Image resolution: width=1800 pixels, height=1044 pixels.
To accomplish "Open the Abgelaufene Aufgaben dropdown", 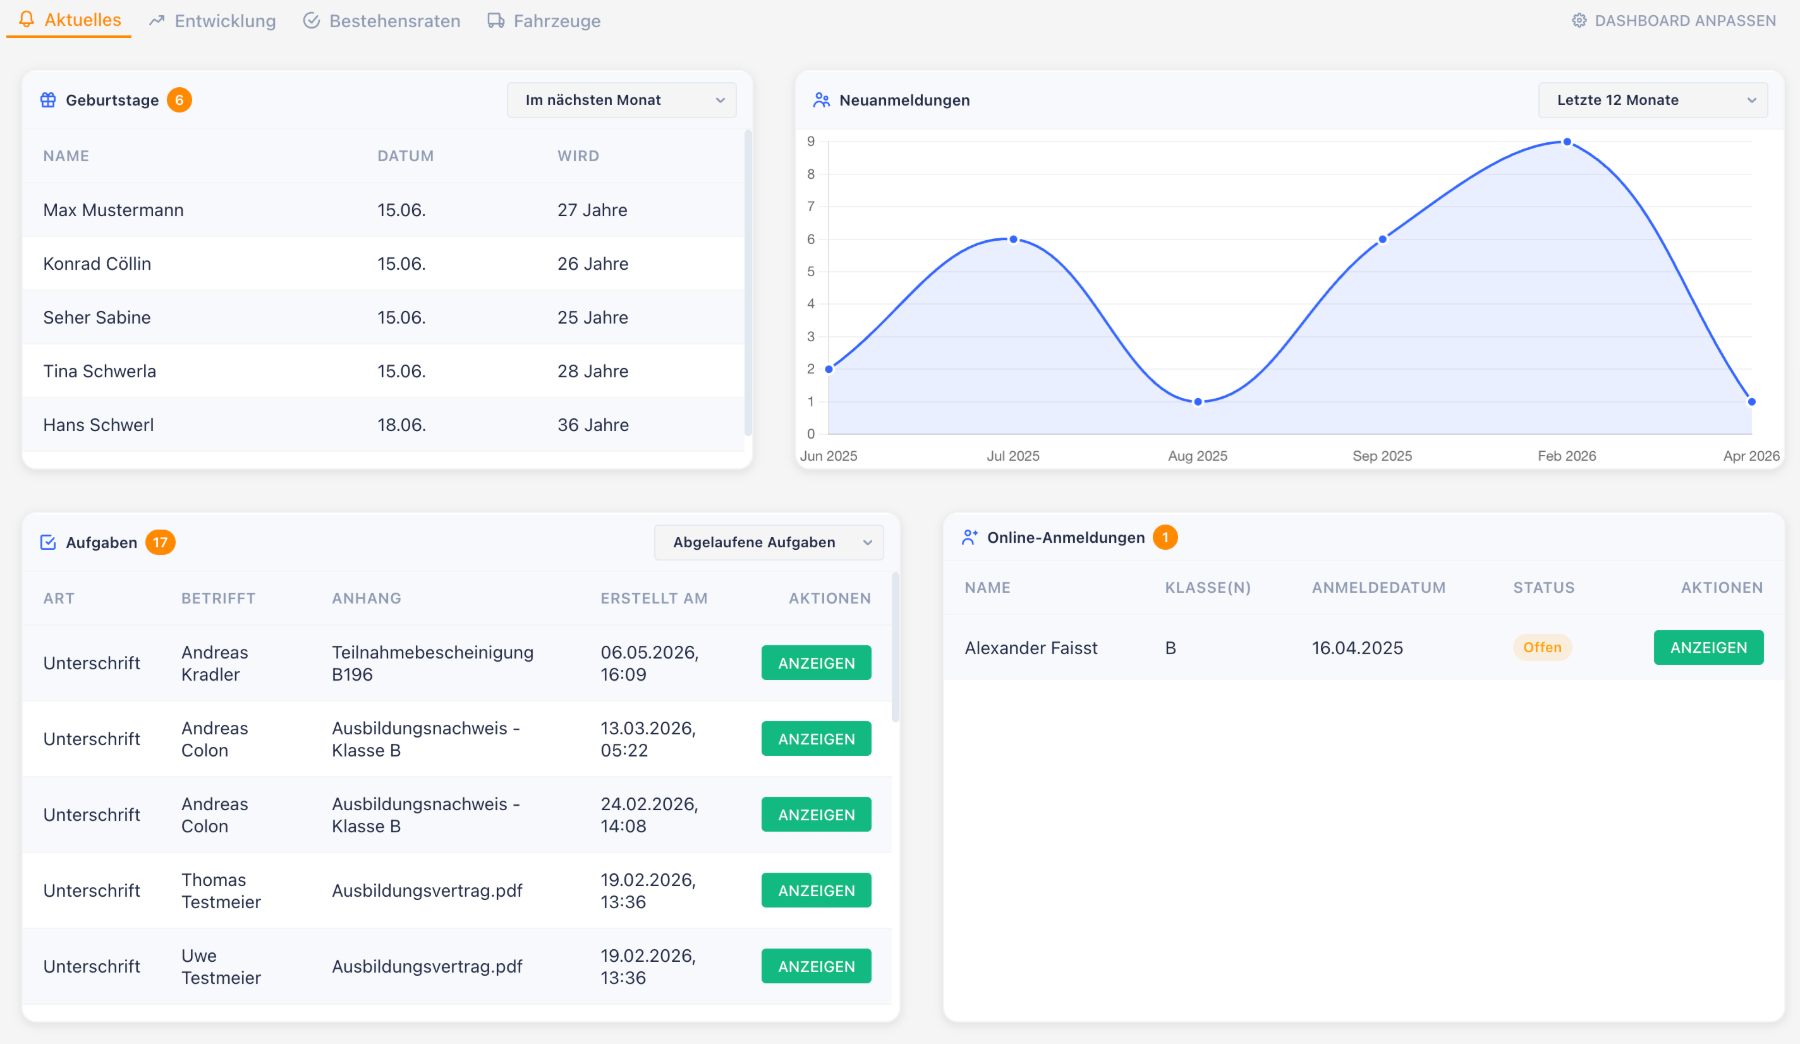I will [x=769, y=542].
